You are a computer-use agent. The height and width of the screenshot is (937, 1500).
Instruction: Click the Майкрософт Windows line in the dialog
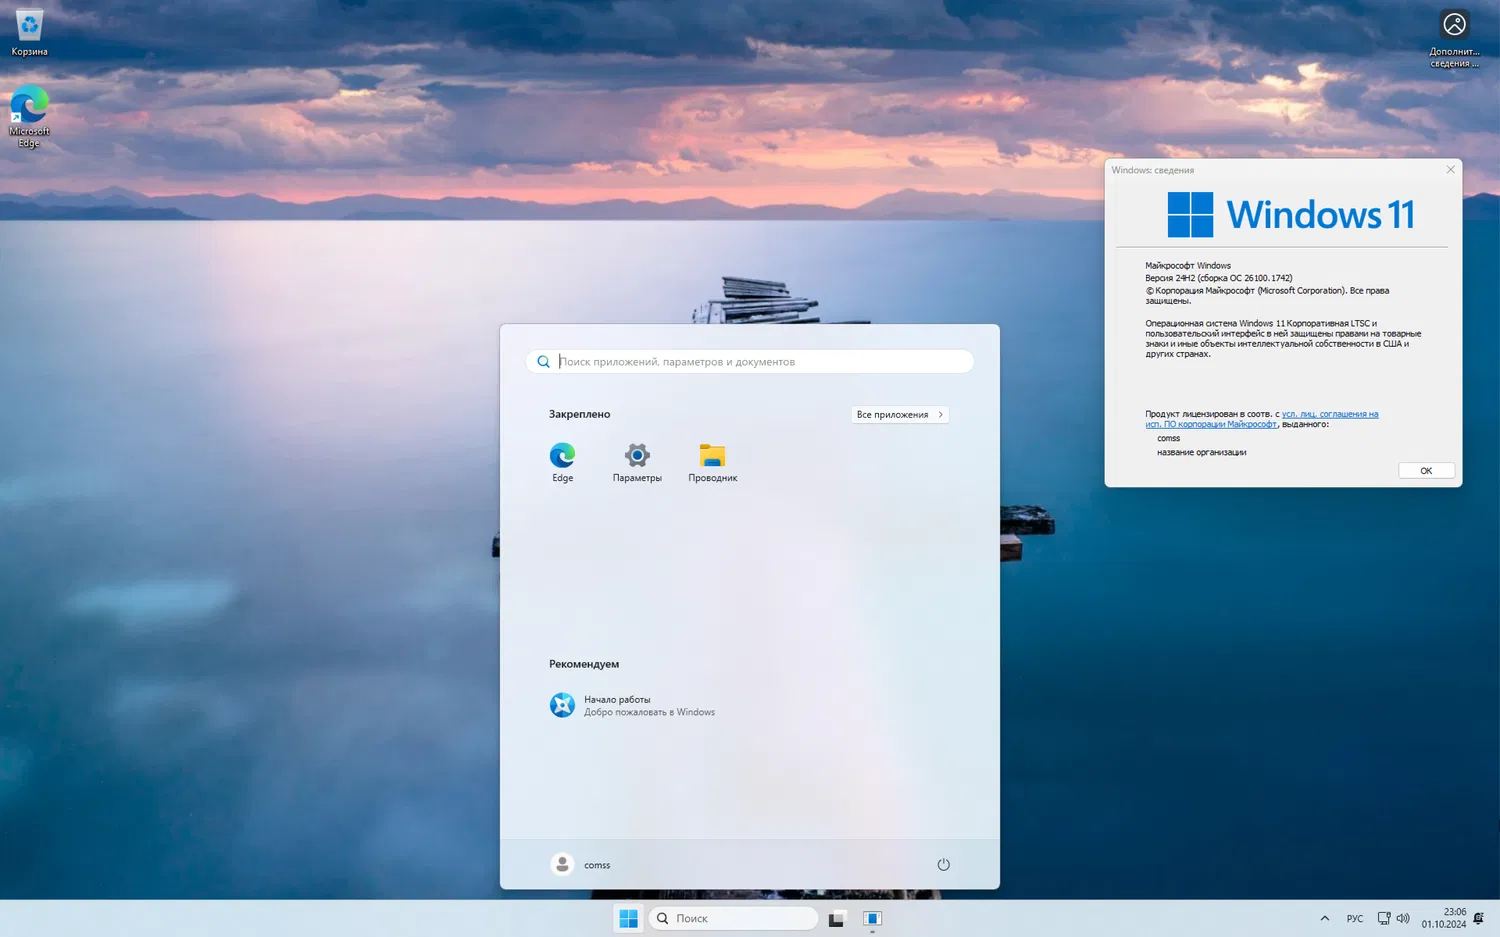(1188, 266)
